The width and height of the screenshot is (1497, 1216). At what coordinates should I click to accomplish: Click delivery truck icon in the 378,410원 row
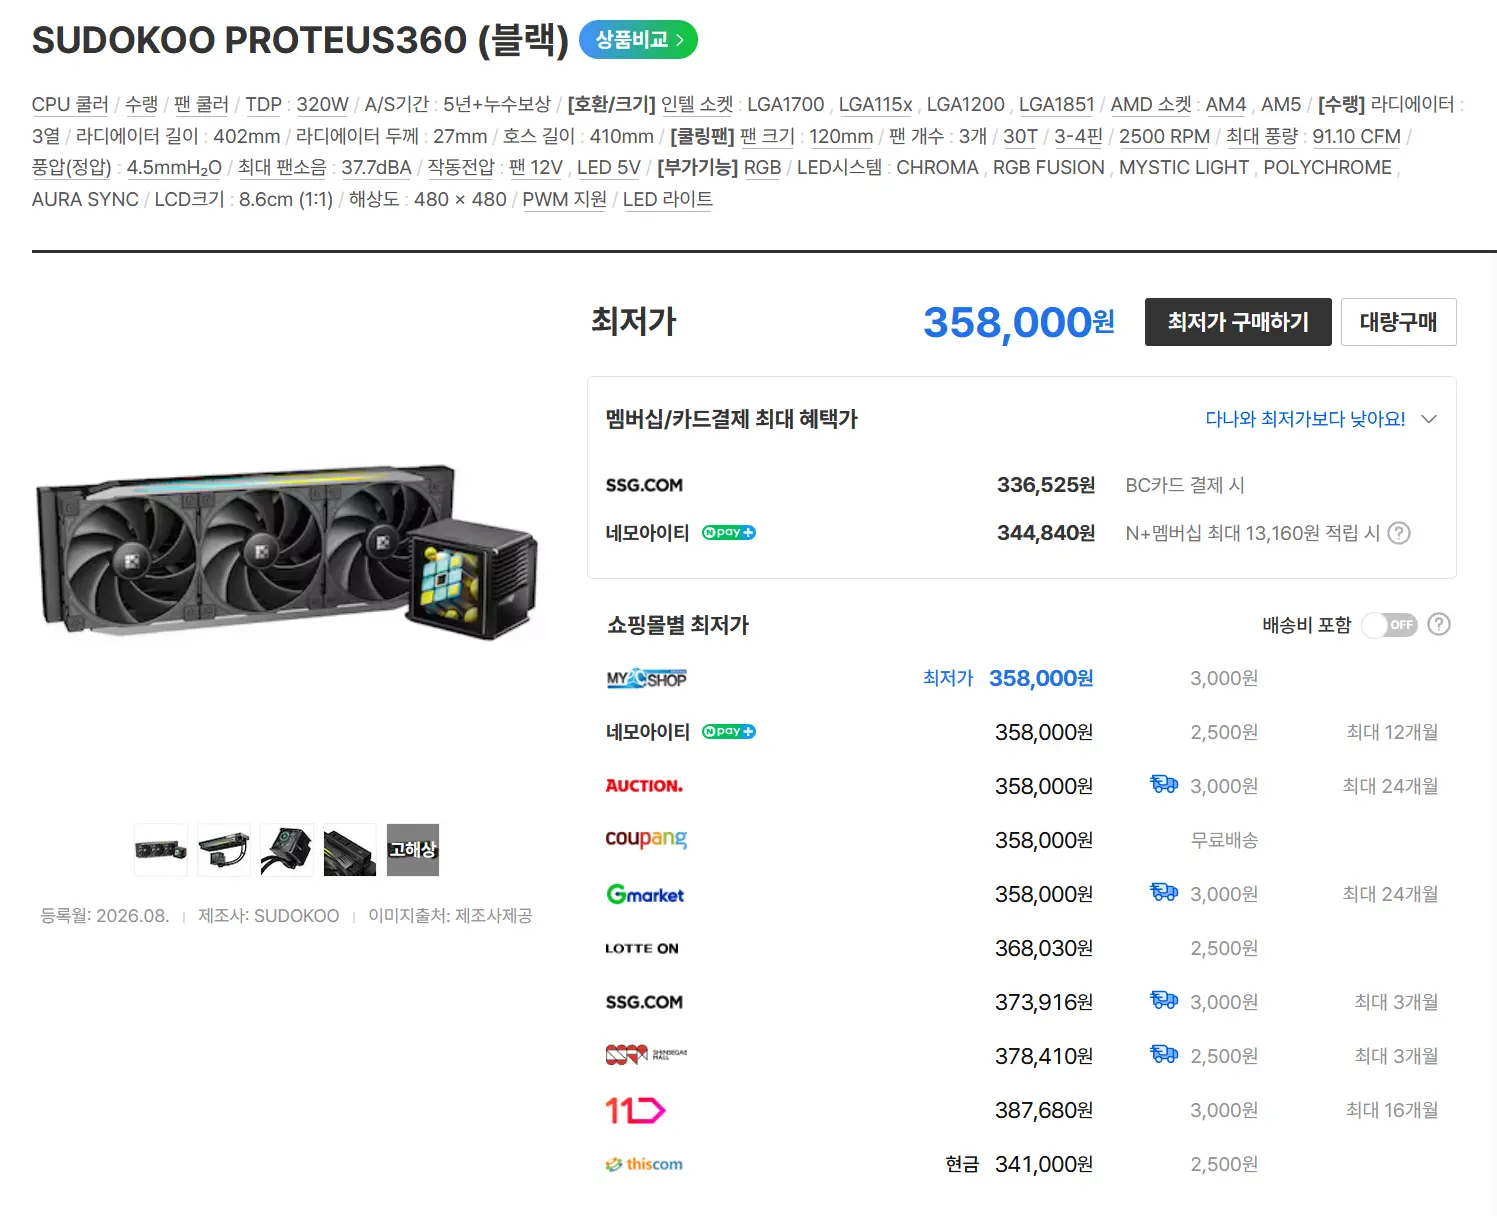1164,1055
